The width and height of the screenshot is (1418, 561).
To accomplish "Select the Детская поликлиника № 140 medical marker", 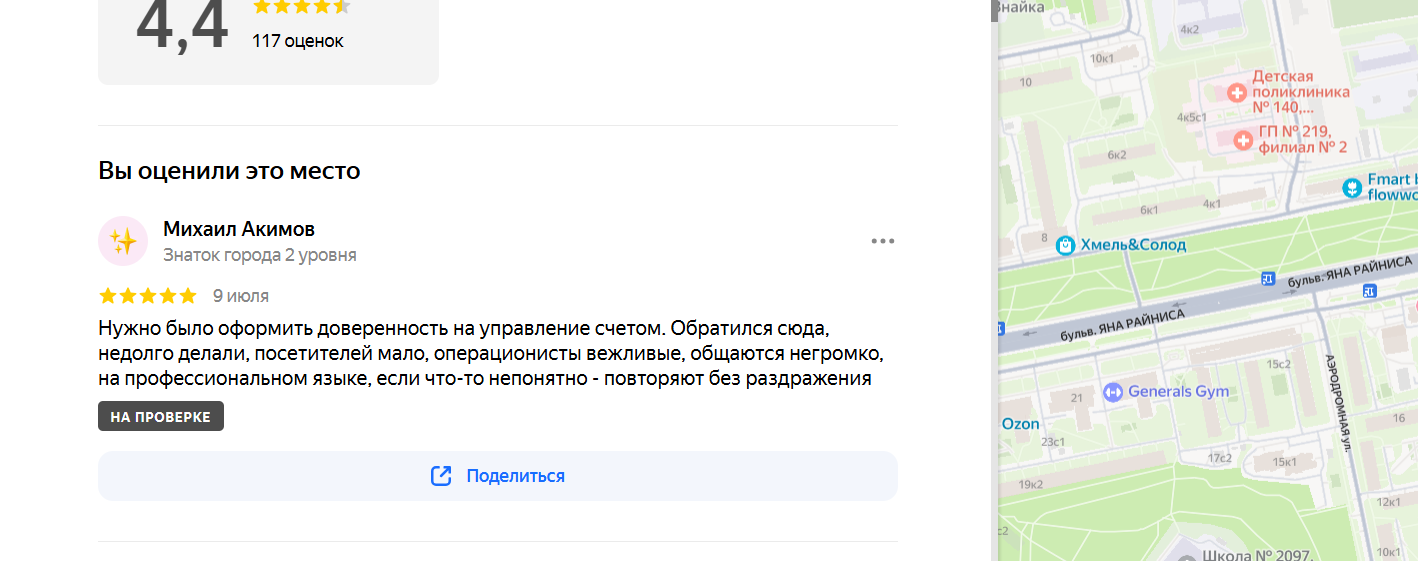I will (x=1237, y=92).
